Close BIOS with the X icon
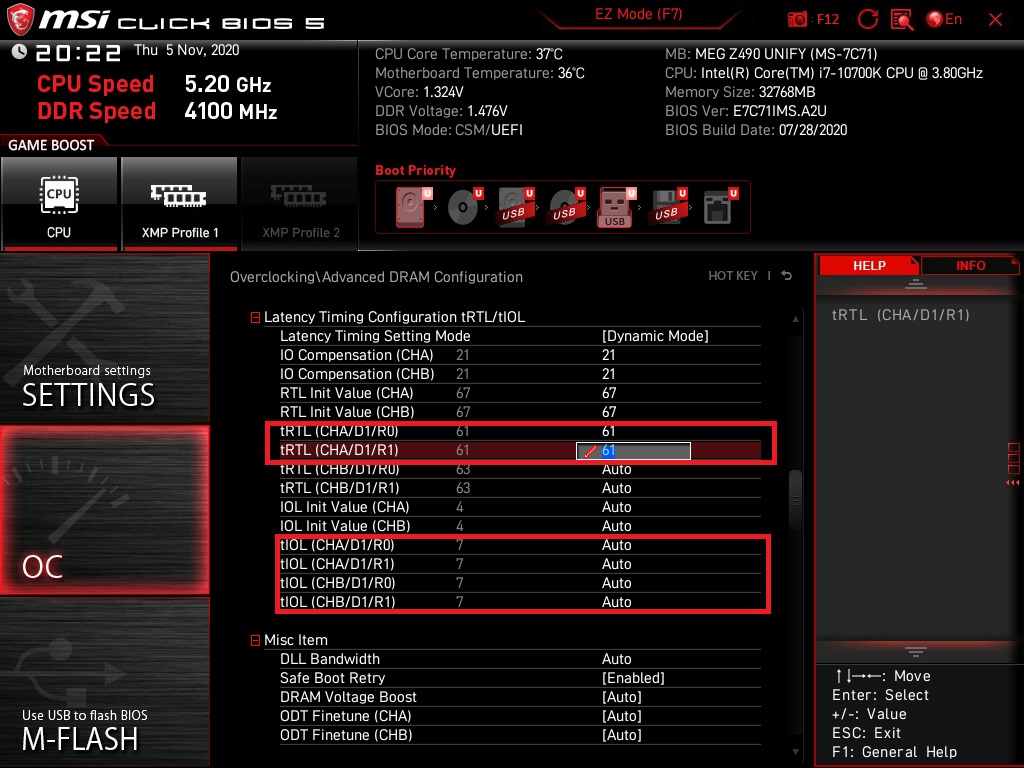Screen dimensions: 1024x768 coord(995,20)
